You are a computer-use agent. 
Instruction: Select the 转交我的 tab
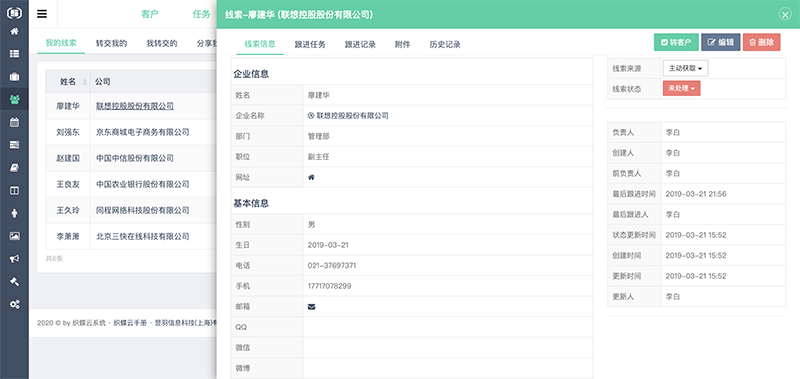pyautogui.click(x=111, y=43)
